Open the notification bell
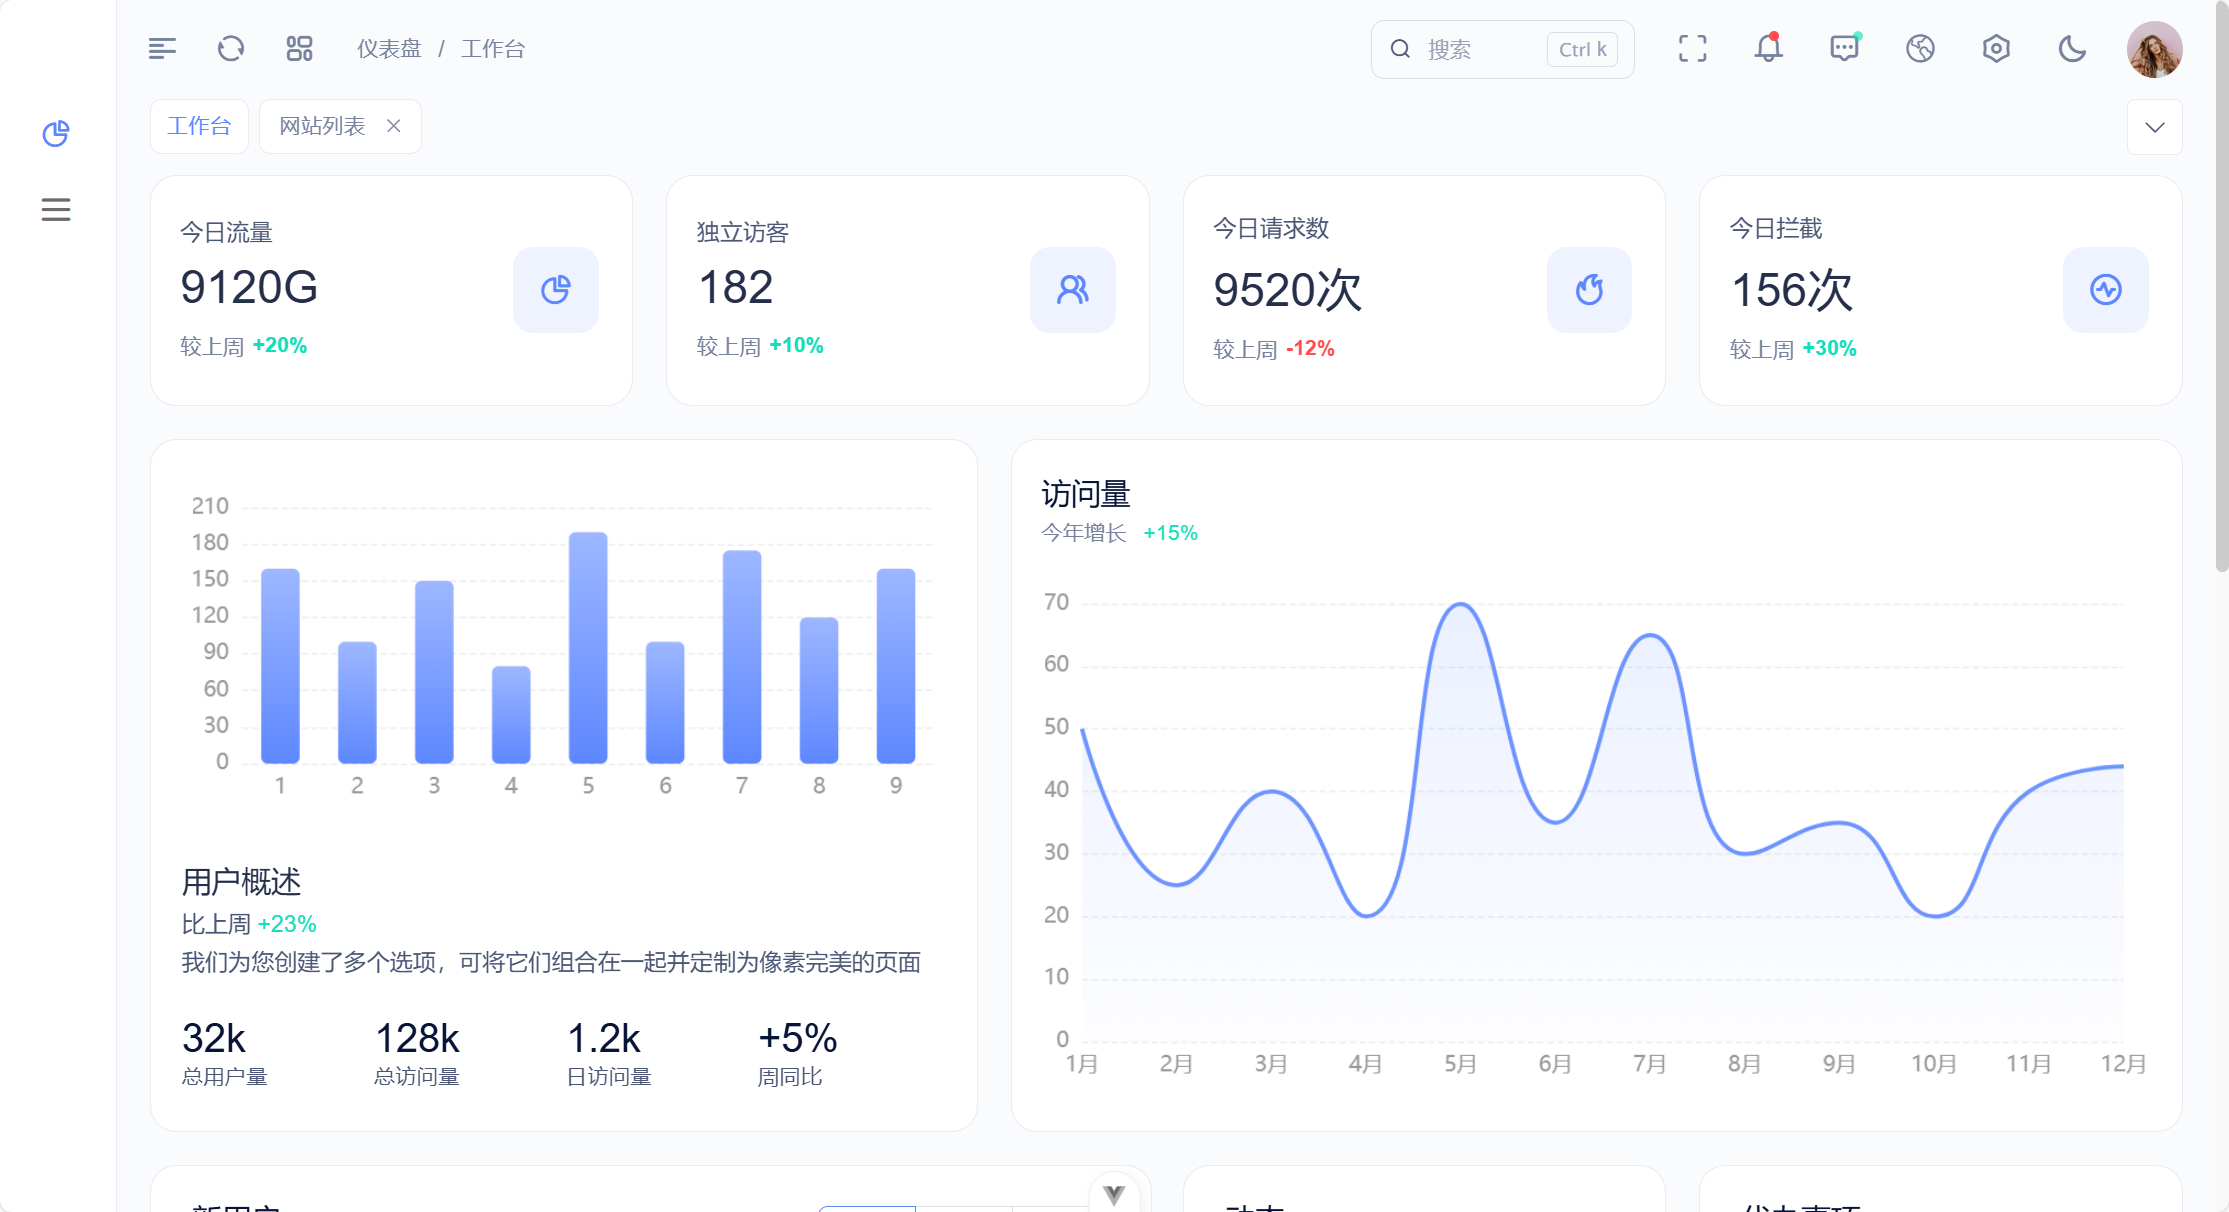Image resolution: width=2229 pixels, height=1212 pixels. point(1768,48)
